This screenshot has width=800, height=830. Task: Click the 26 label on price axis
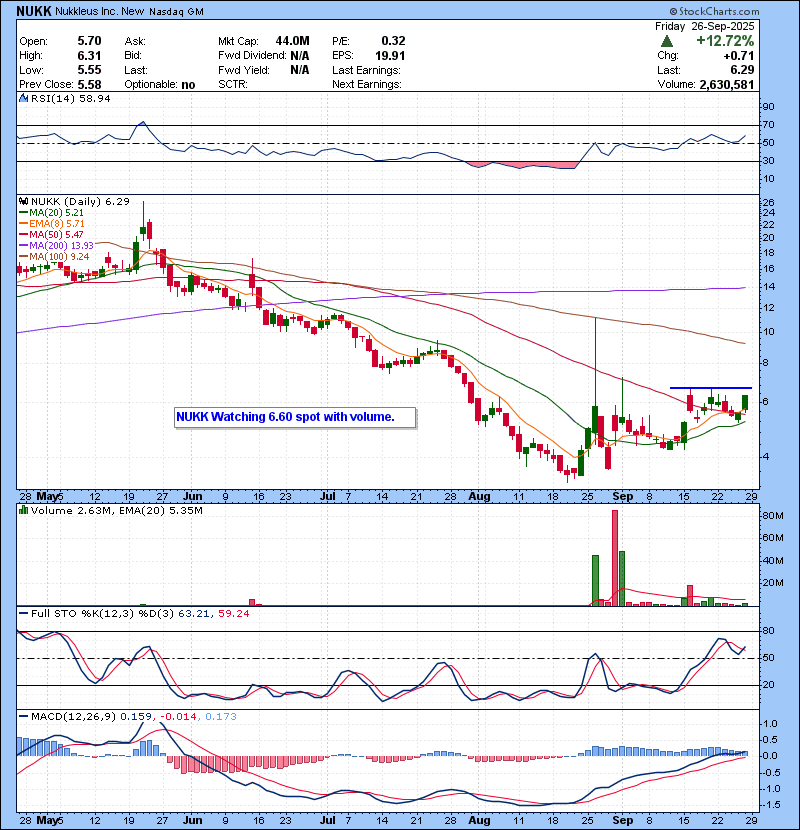click(768, 203)
